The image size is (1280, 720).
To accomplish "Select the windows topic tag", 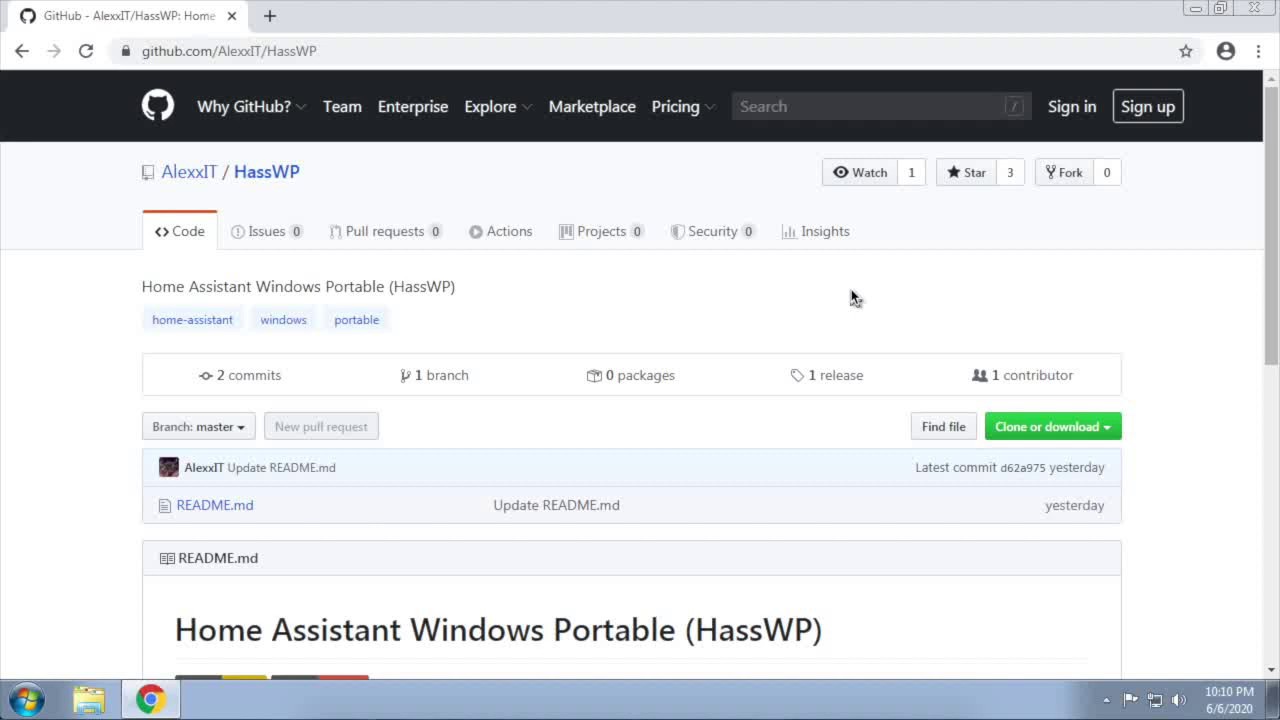I will click(x=283, y=320).
